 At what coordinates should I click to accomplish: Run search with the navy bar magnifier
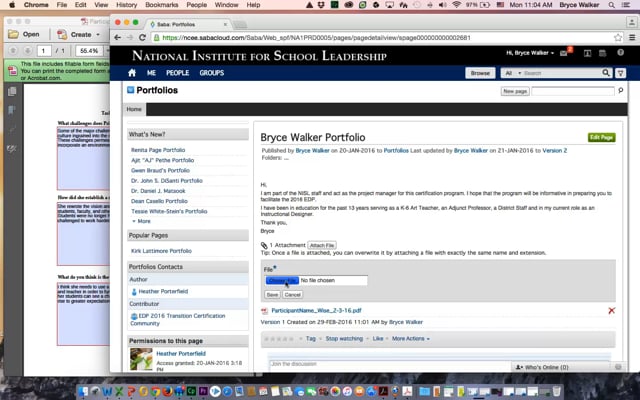pos(606,73)
